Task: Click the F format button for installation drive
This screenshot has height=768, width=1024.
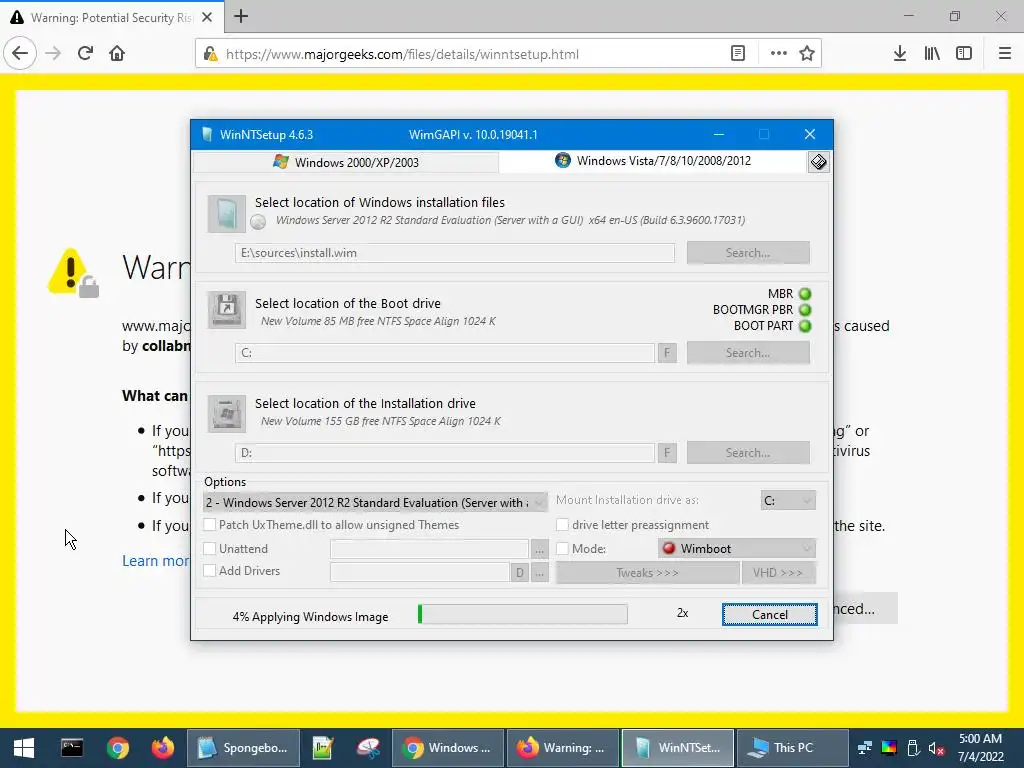Action: 667,453
